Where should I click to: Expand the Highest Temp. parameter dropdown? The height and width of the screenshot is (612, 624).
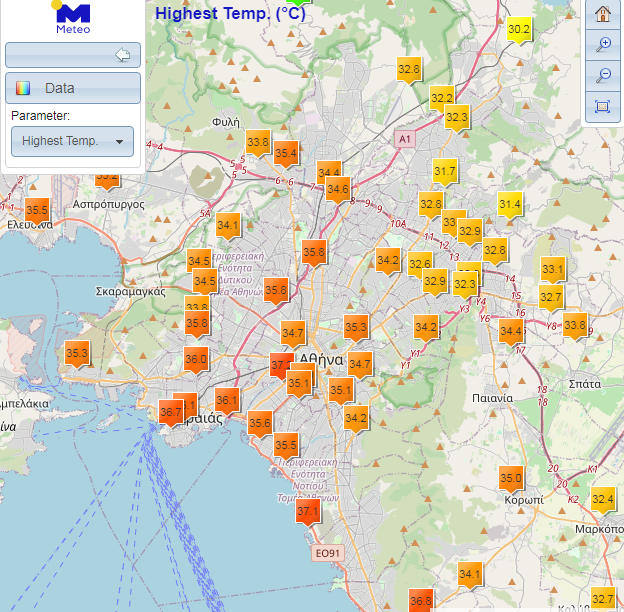tap(72, 141)
